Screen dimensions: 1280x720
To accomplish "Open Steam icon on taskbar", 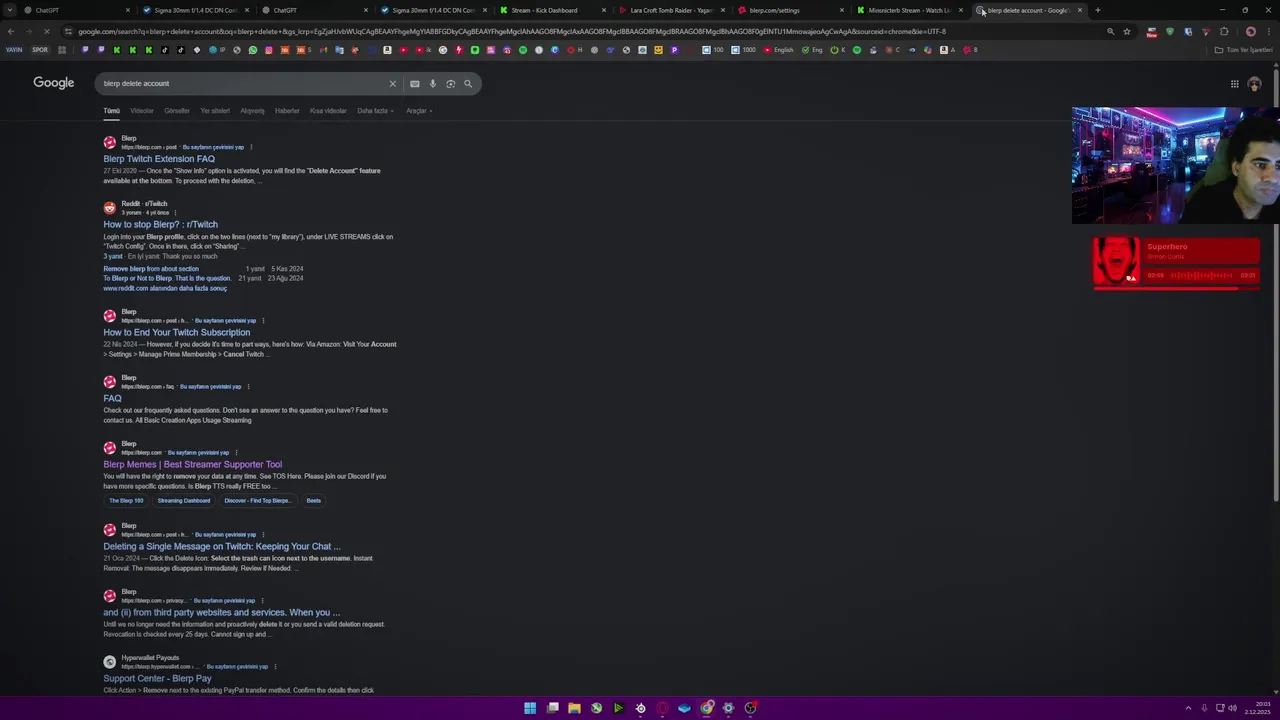I will tap(640, 708).
